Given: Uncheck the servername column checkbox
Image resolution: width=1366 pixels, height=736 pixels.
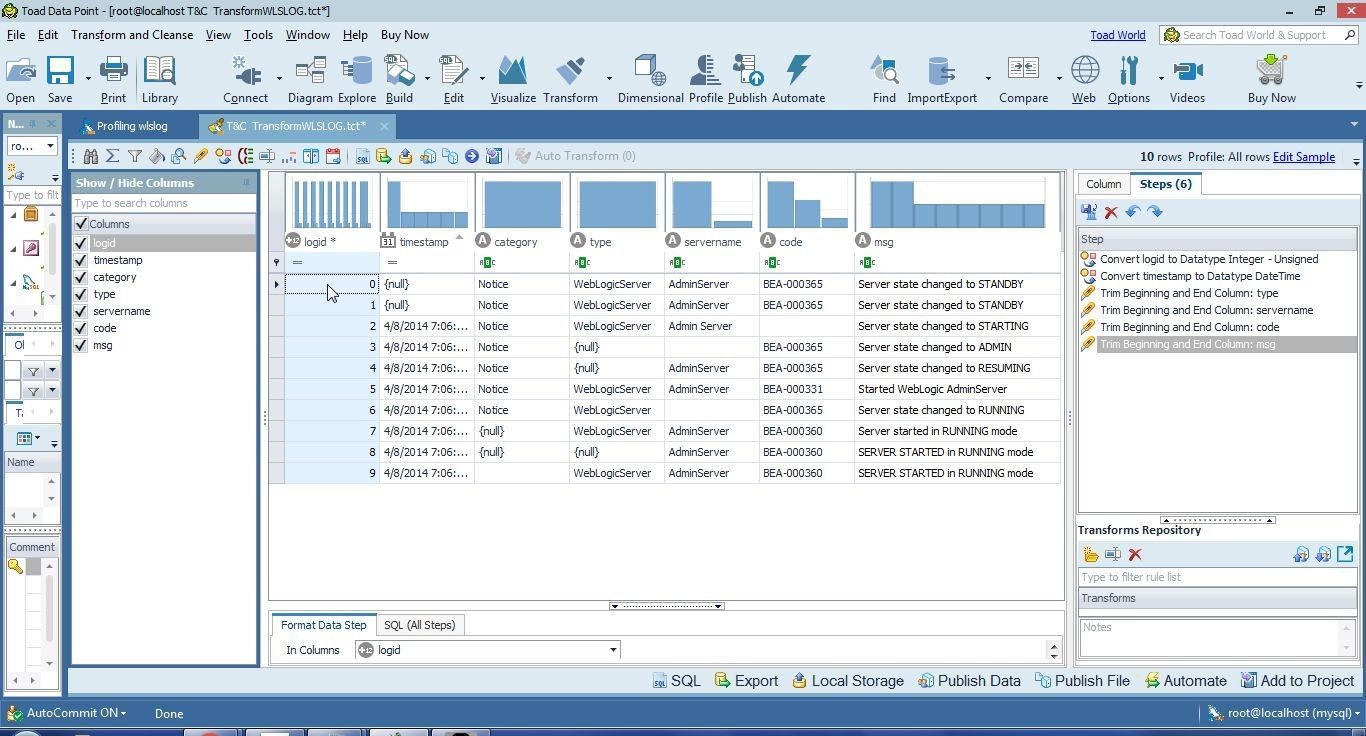Looking at the screenshot, I should click(x=81, y=311).
